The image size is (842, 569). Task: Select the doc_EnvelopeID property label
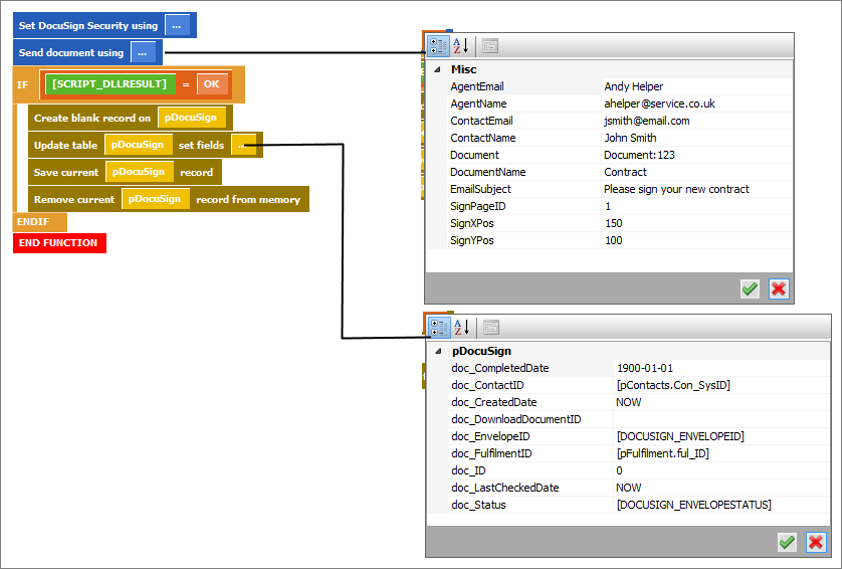pos(490,436)
